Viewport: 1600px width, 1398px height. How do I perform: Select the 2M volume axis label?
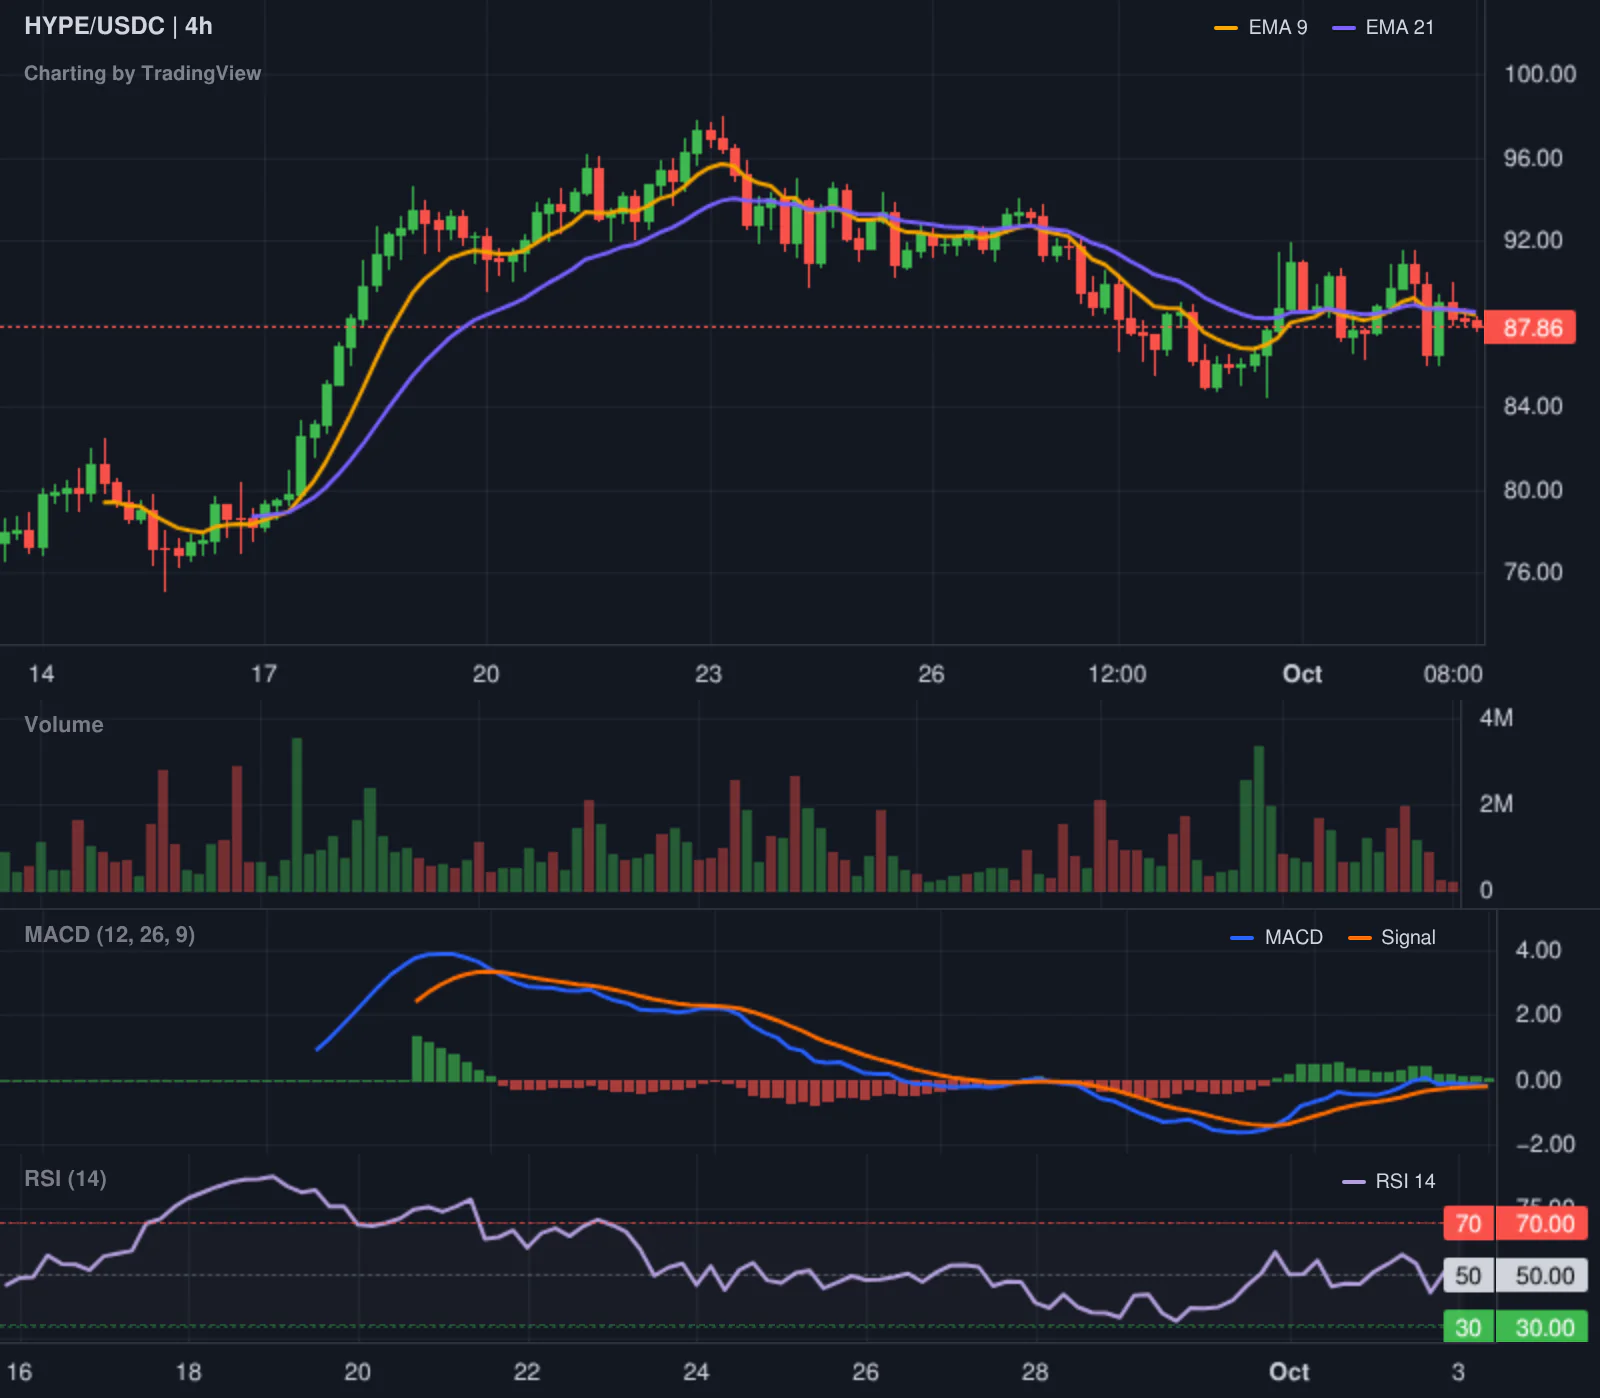1496,804
